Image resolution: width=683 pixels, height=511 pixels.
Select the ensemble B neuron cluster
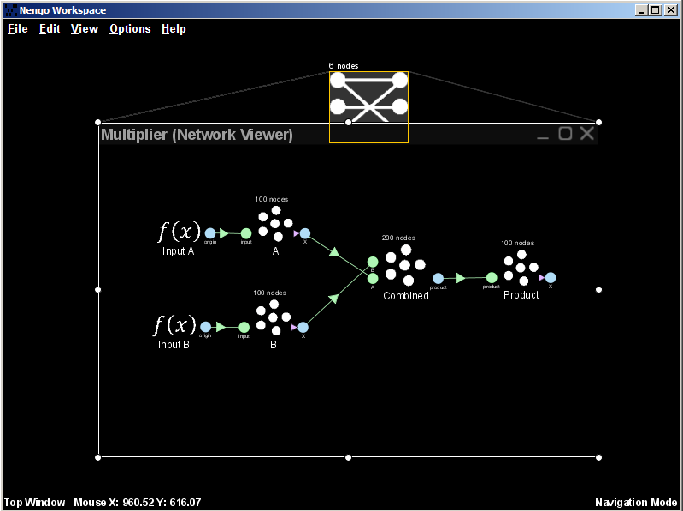tap(273, 317)
